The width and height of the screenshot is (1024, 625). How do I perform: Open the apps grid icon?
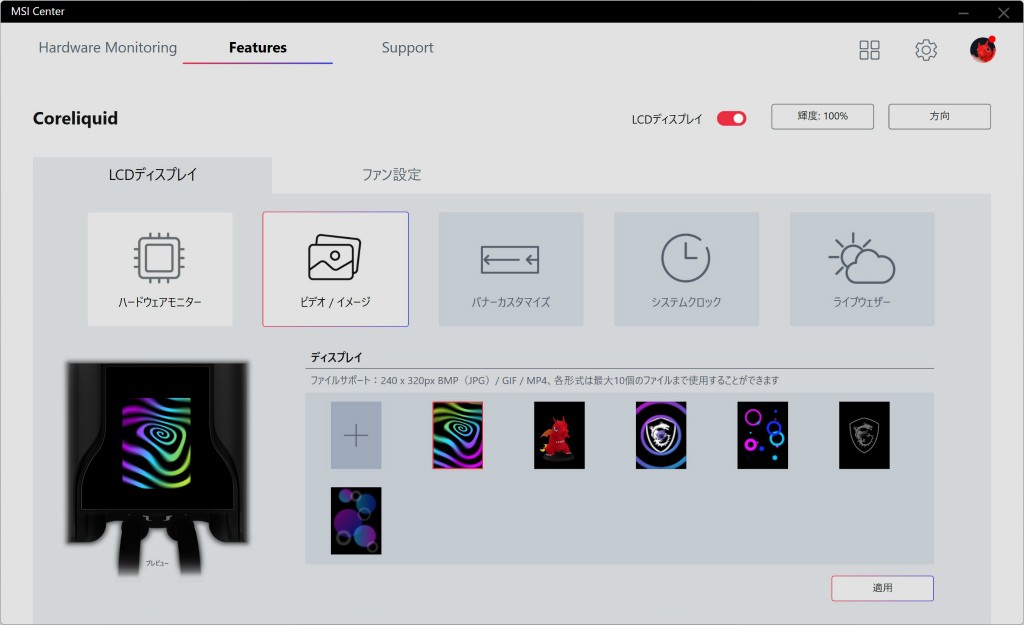[870, 50]
